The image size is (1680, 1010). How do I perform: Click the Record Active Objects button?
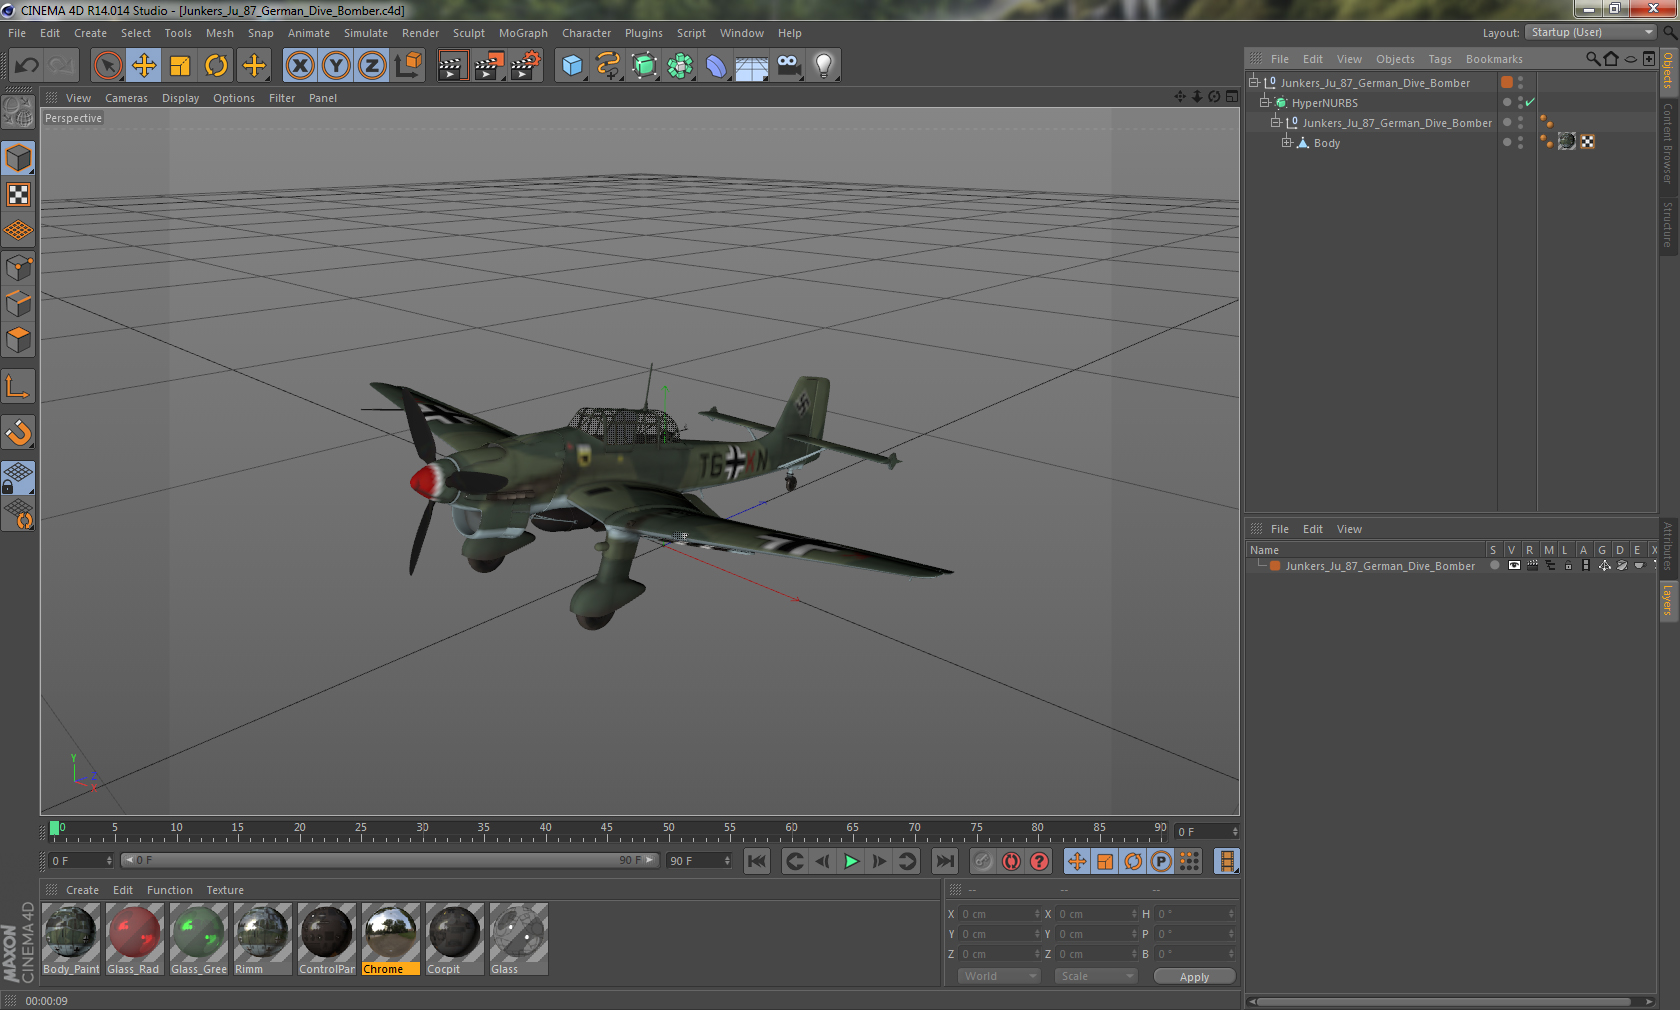click(983, 861)
